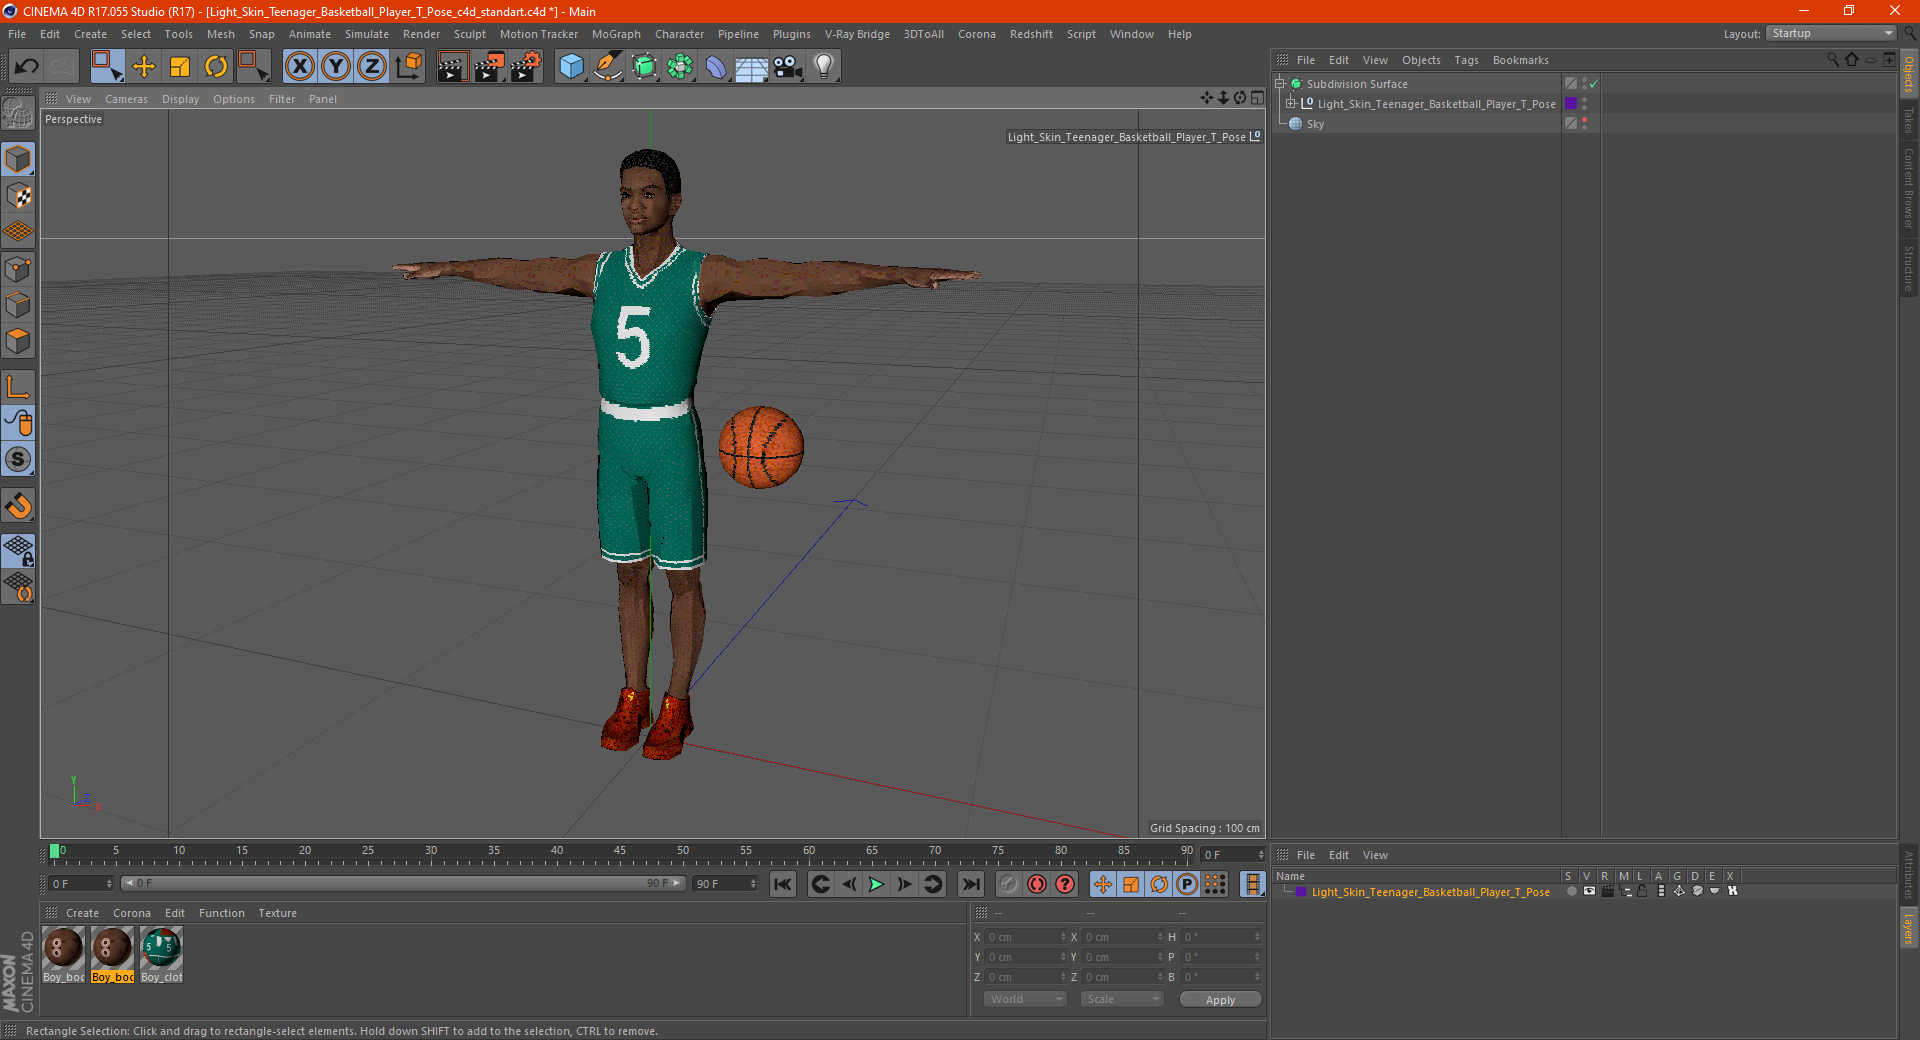The height and width of the screenshot is (1040, 1920).
Task: Toggle the Parameter P keyframe button
Action: click(1187, 884)
